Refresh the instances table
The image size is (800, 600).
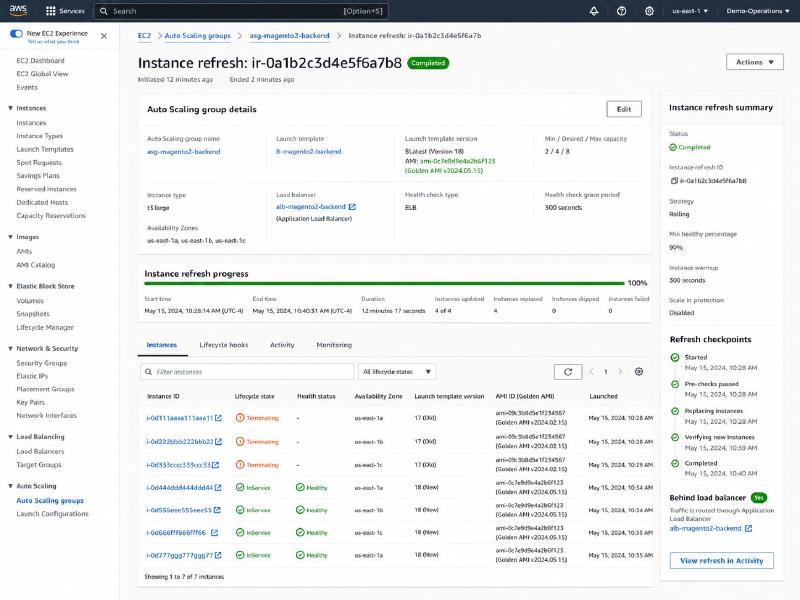[x=568, y=372]
